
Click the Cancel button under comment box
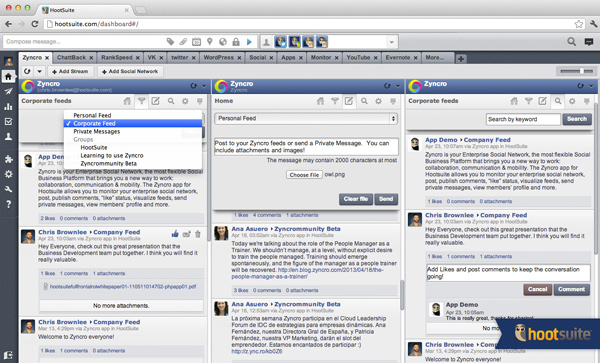click(538, 289)
